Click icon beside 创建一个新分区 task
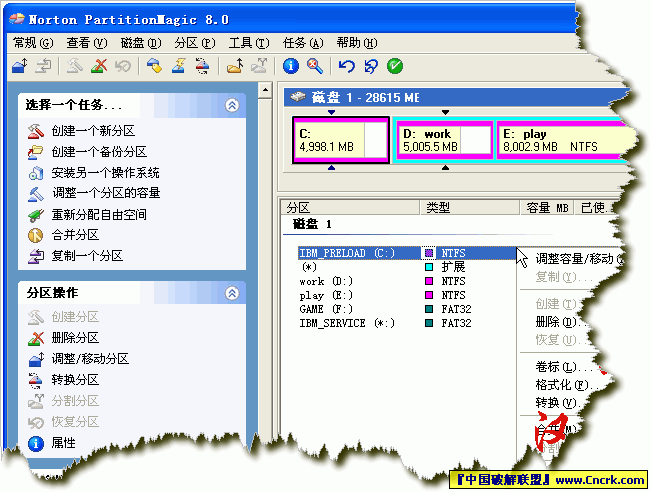Image resolution: width=651 pixels, height=492 pixels. coord(36,131)
